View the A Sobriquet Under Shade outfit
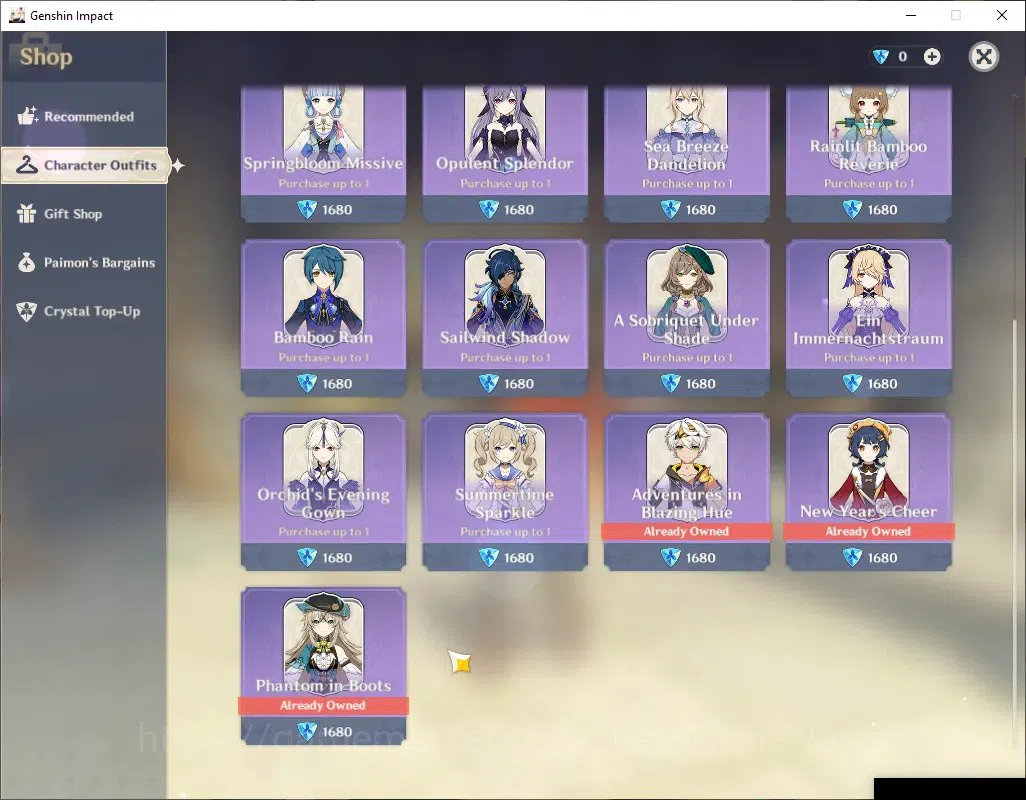Screen dimensions: 1026x800 pyautogui.click(x=686, y=318)
